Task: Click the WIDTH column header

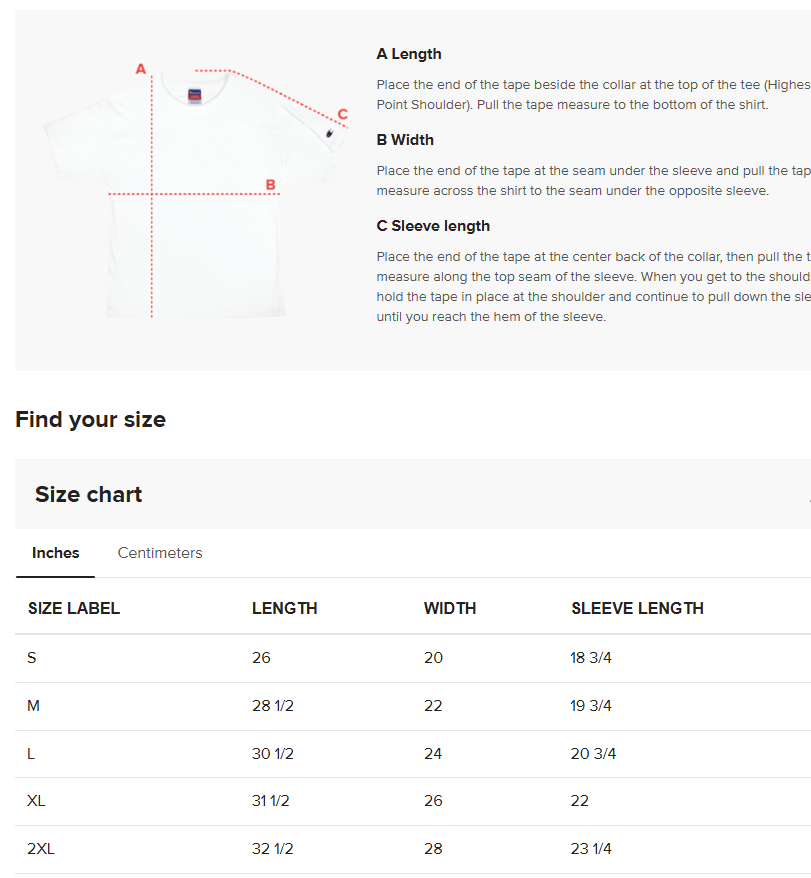Action: (450, 608)
